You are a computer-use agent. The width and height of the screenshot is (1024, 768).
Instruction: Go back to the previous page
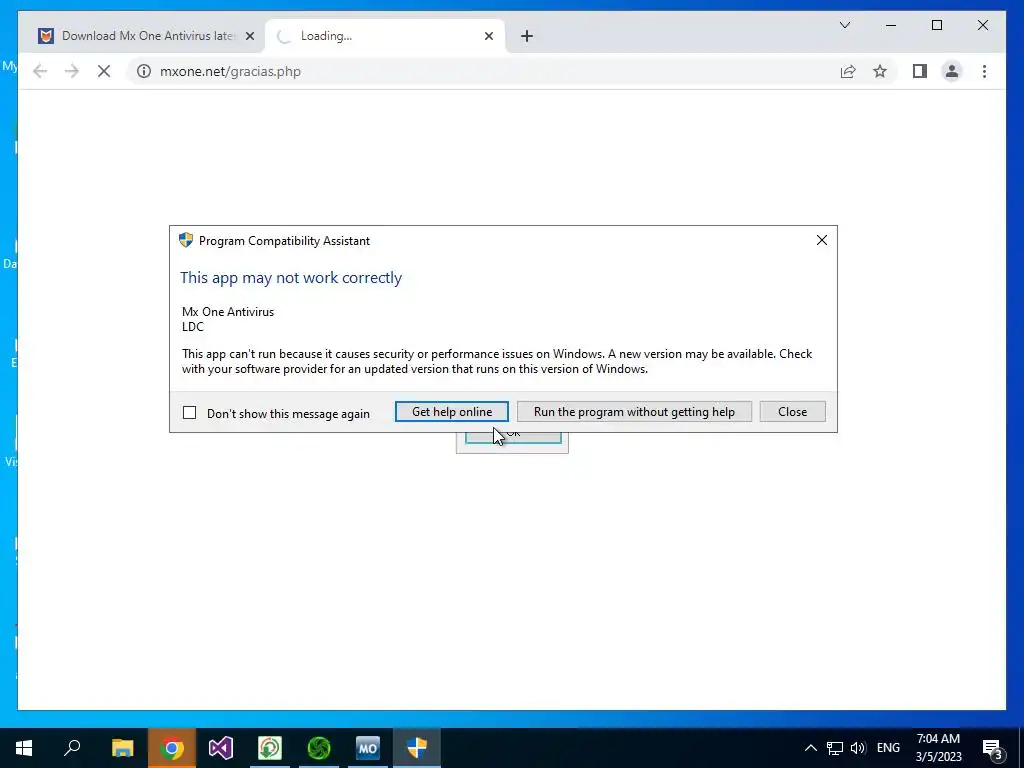click(x=40, y=71)
